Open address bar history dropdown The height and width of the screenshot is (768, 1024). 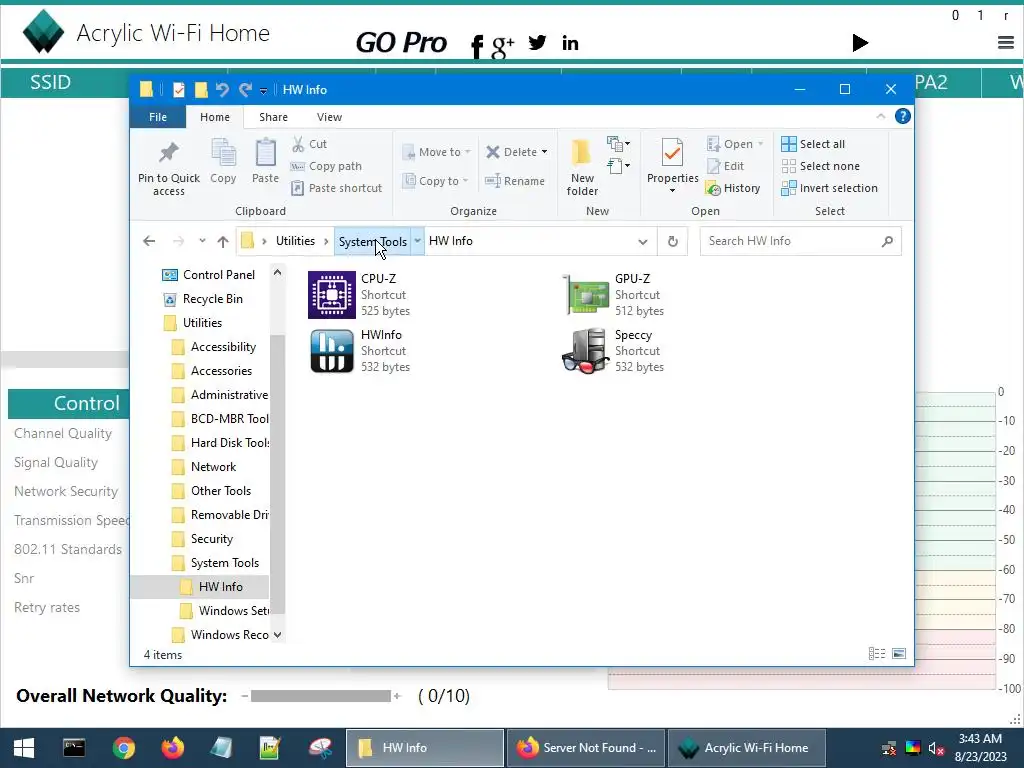tap(643, 242)
